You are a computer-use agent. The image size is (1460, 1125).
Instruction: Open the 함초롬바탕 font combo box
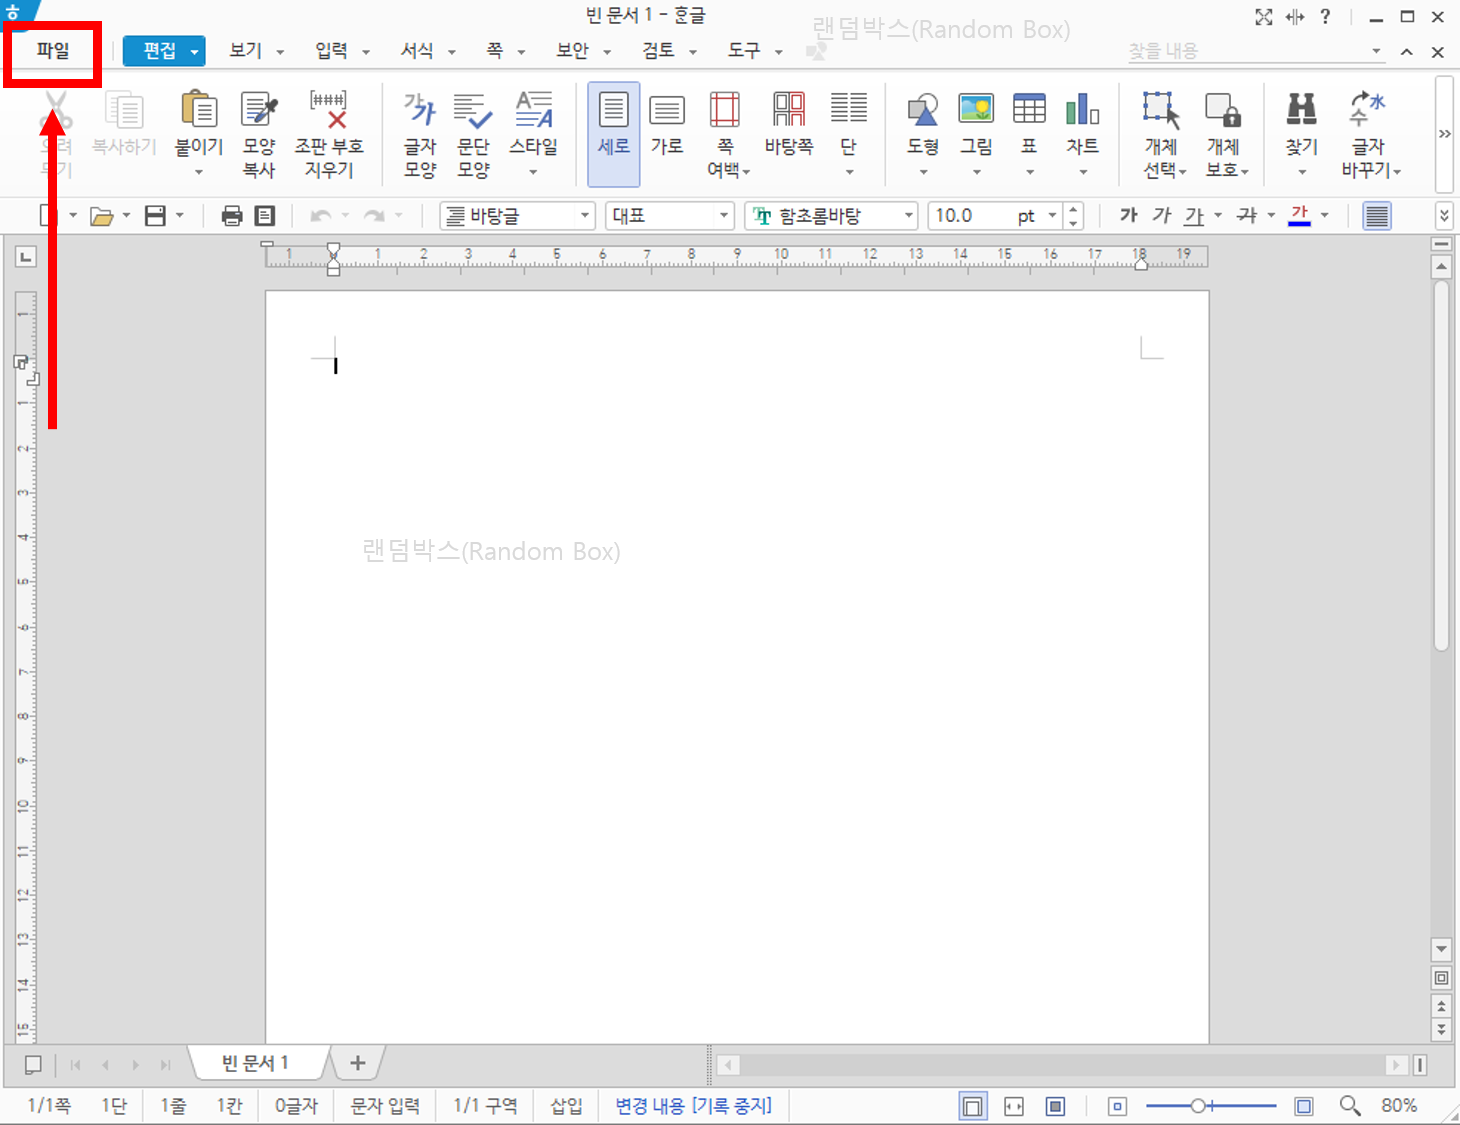(x=831, y=216)
